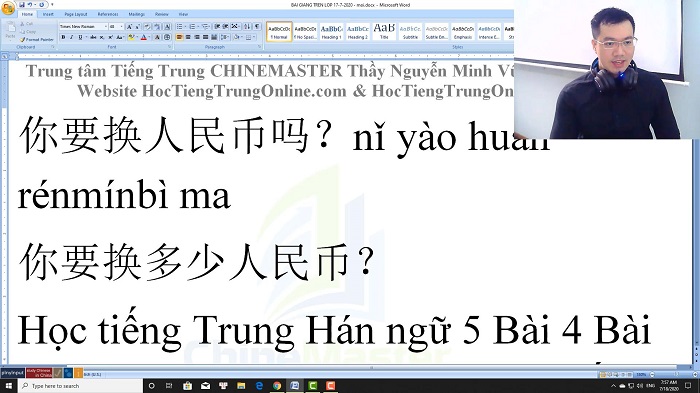
Task: Toggle Italic formatting
Action: coord(71,38)
